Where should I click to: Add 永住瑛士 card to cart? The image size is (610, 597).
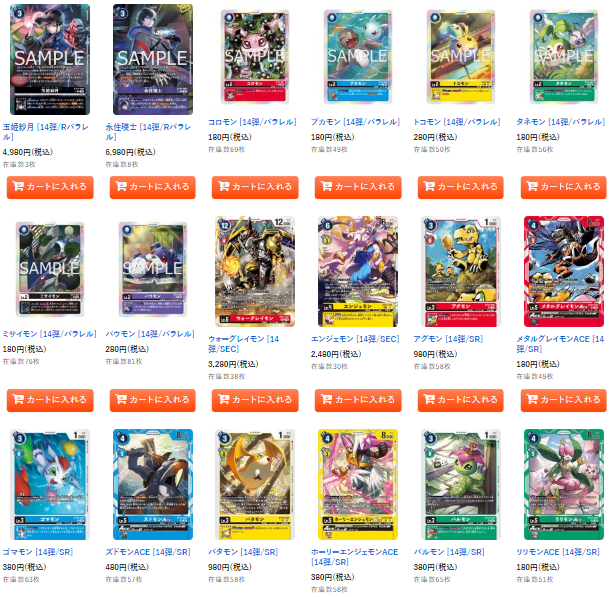[x=152, y=187]
